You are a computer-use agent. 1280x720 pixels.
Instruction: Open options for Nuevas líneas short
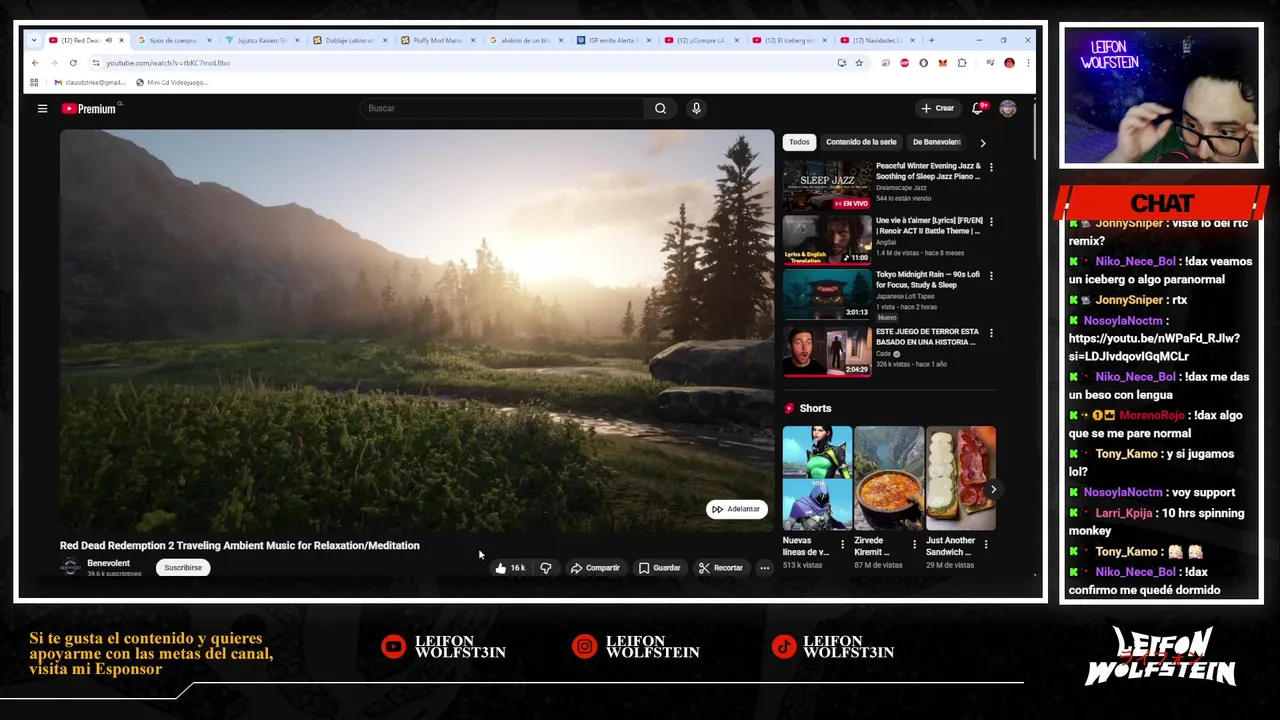pos(842,545)
